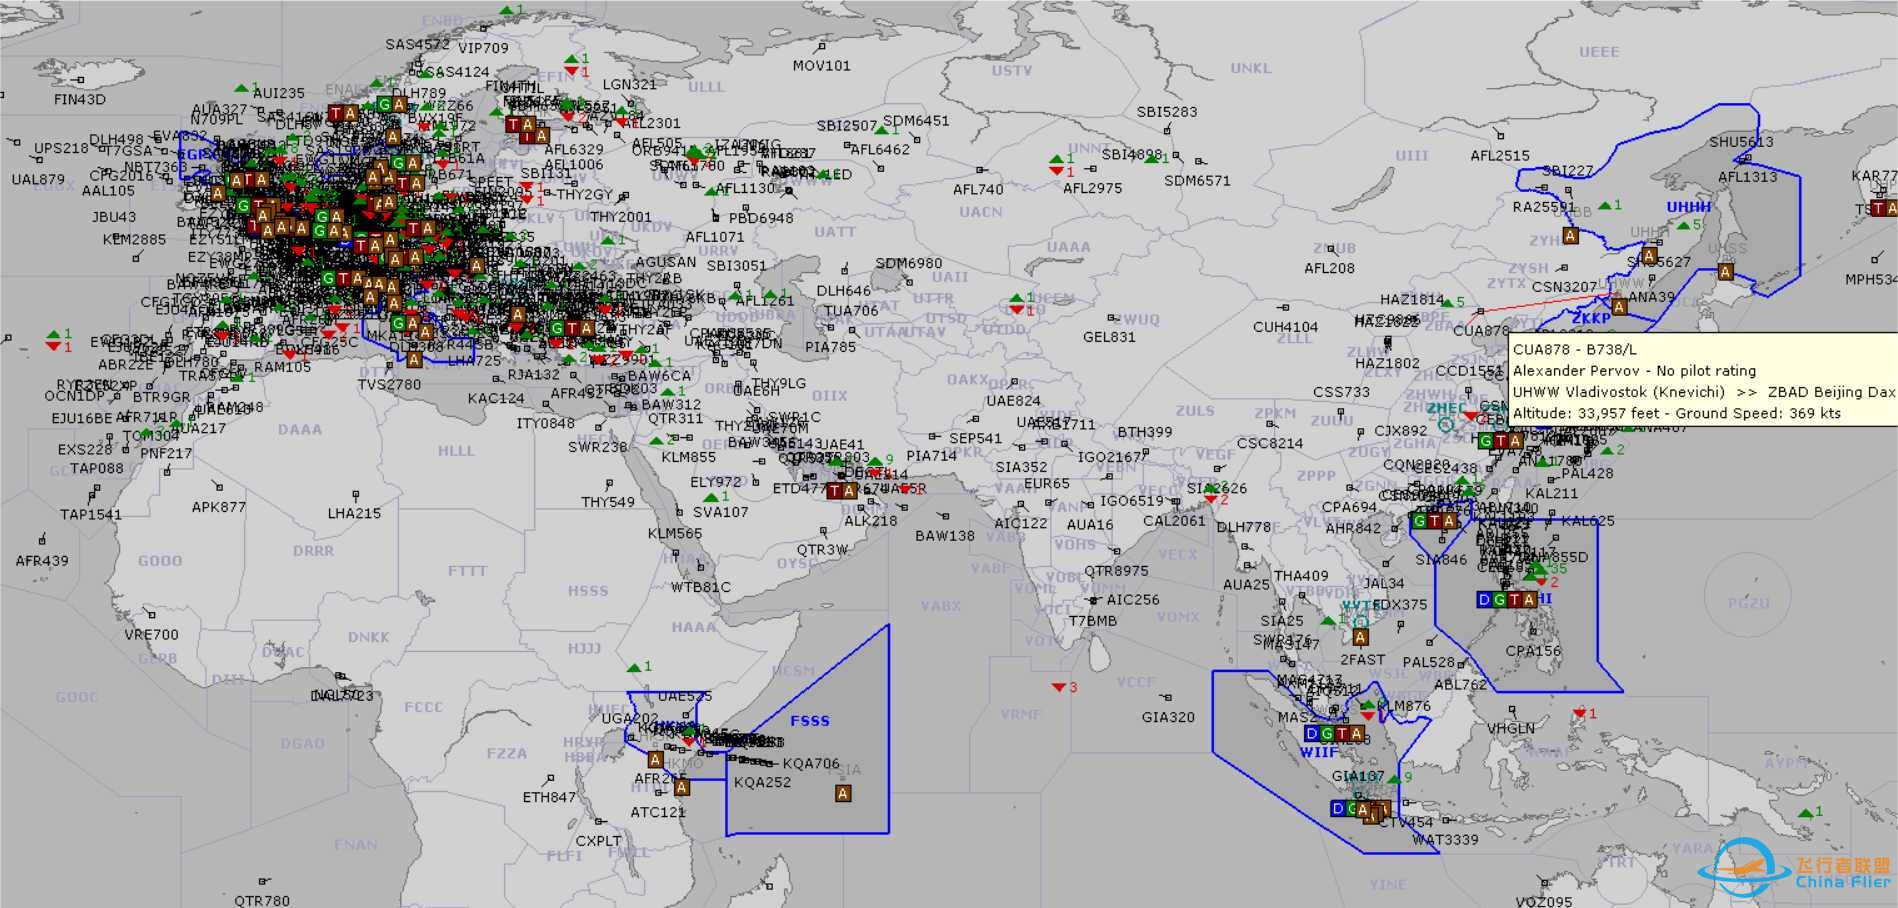This screenshot has width=1898, height=908.
Task: Select aircraft label VRE700
Action: [x=151, y=635]
